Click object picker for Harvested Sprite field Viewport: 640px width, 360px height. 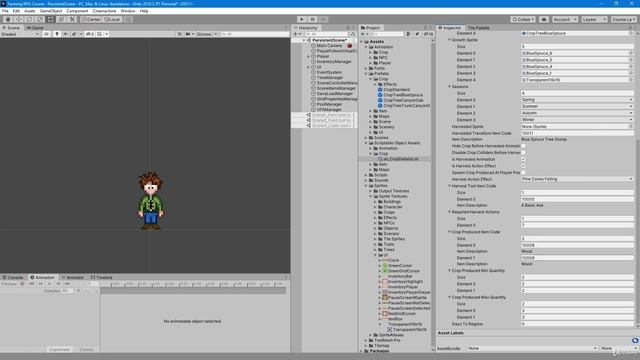631,127
